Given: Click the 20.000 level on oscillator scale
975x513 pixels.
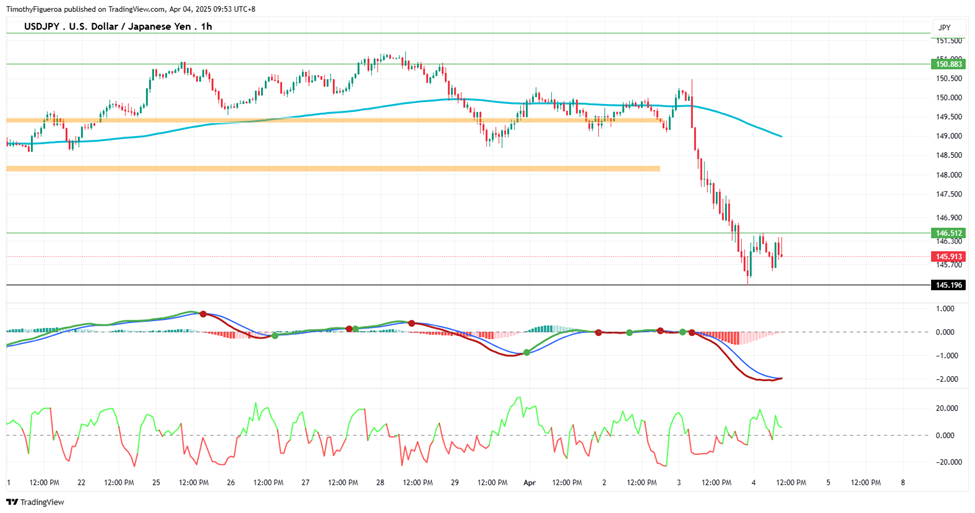Looking at the screenshot, I should [x=946, y=409].
